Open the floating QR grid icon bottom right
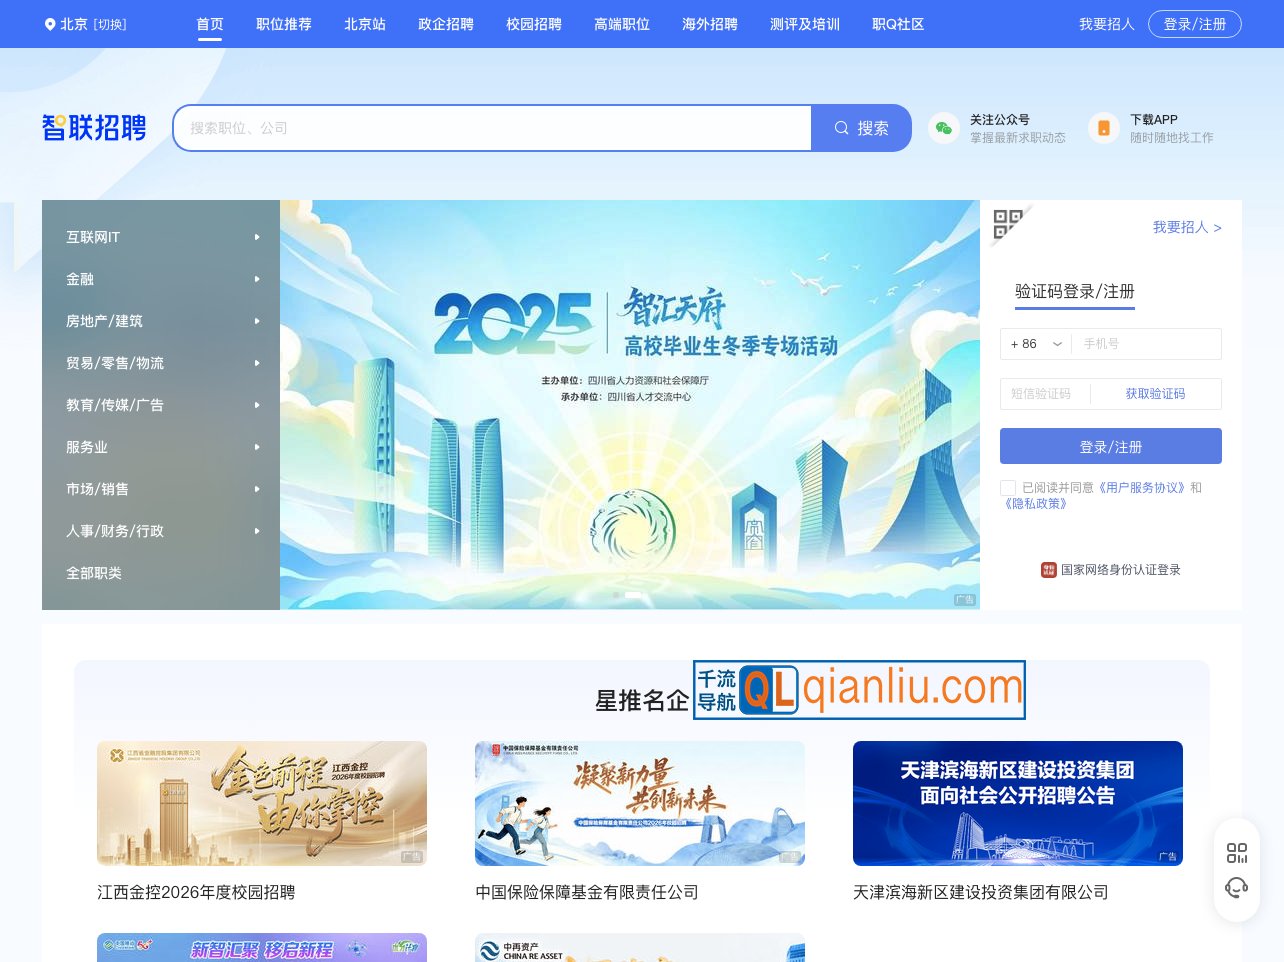Viewport: 1284px width, 962px height. pyautogui.click(x=1237, y=852)
